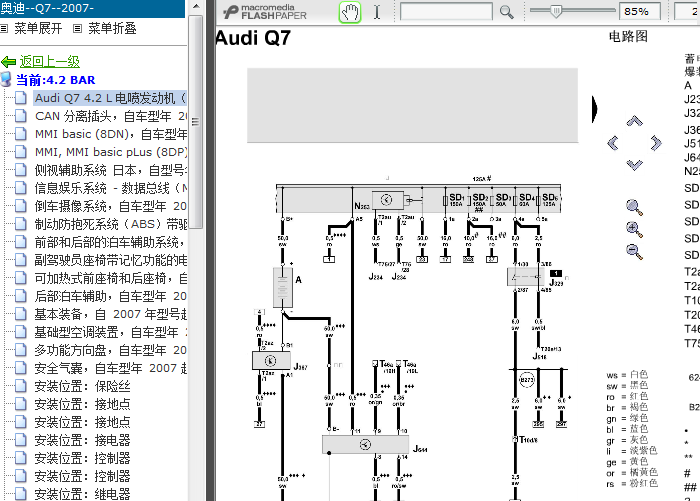700x501 pixels.
Task: Click the reset zoom magnifier icon
Action: point(634,208)
